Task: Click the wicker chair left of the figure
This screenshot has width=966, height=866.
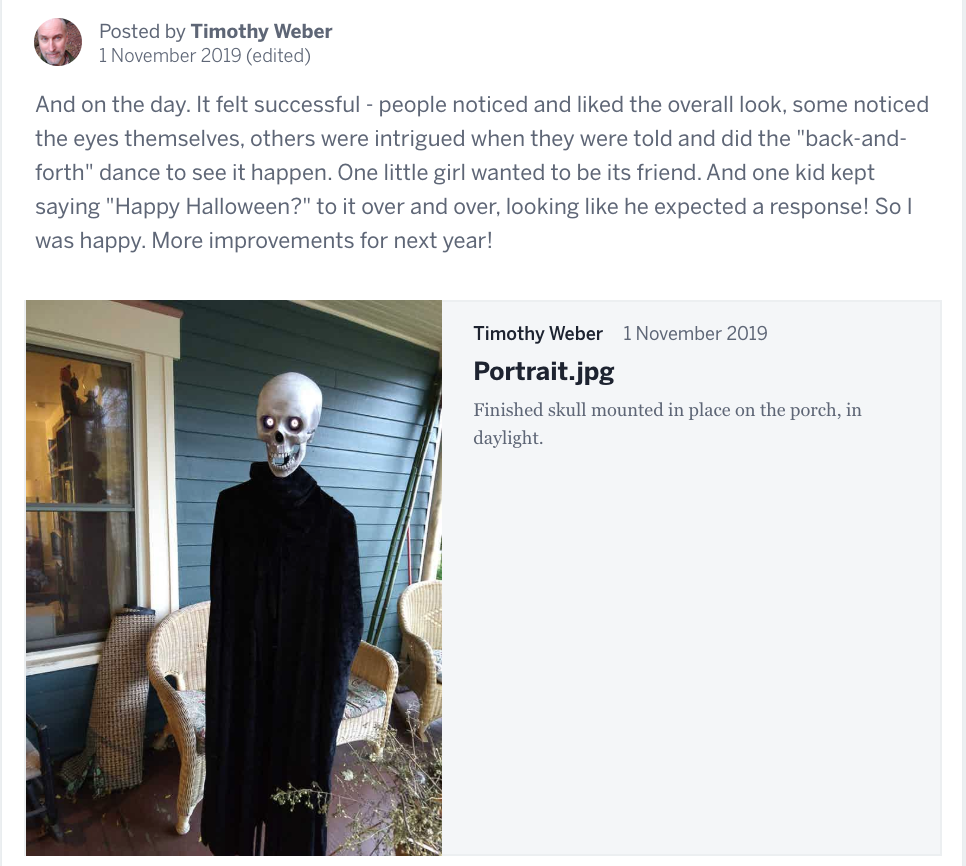Action: coord(179,696)
